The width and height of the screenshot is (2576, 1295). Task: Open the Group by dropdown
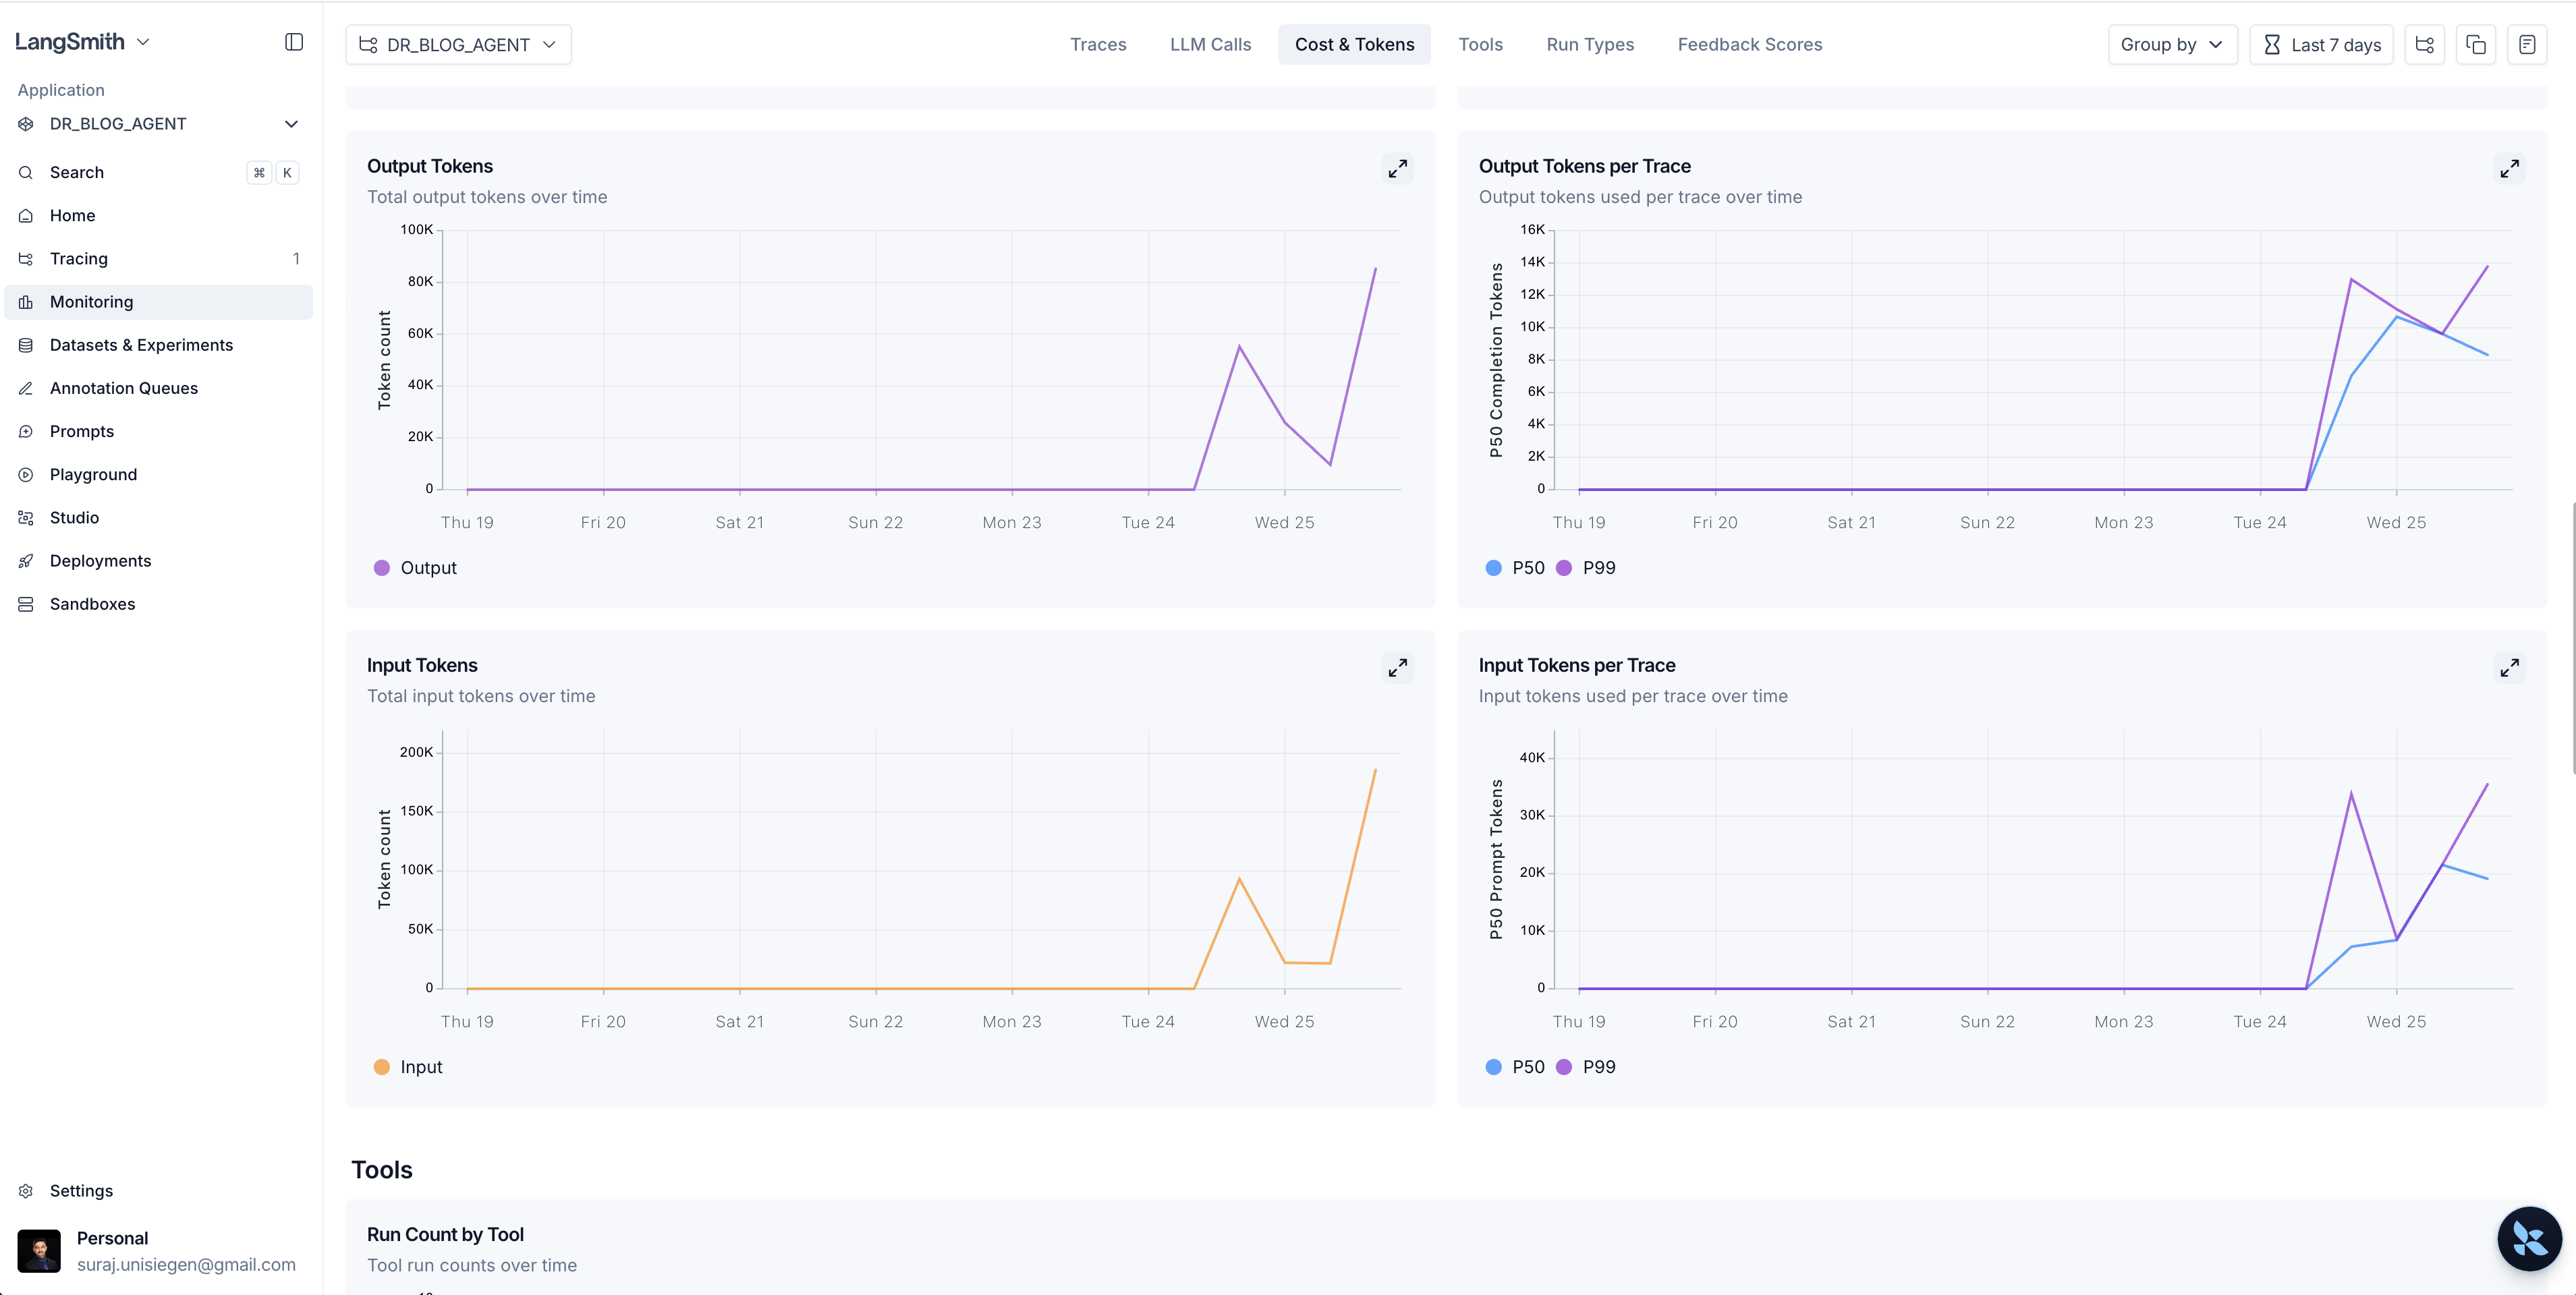point(2172,45)
